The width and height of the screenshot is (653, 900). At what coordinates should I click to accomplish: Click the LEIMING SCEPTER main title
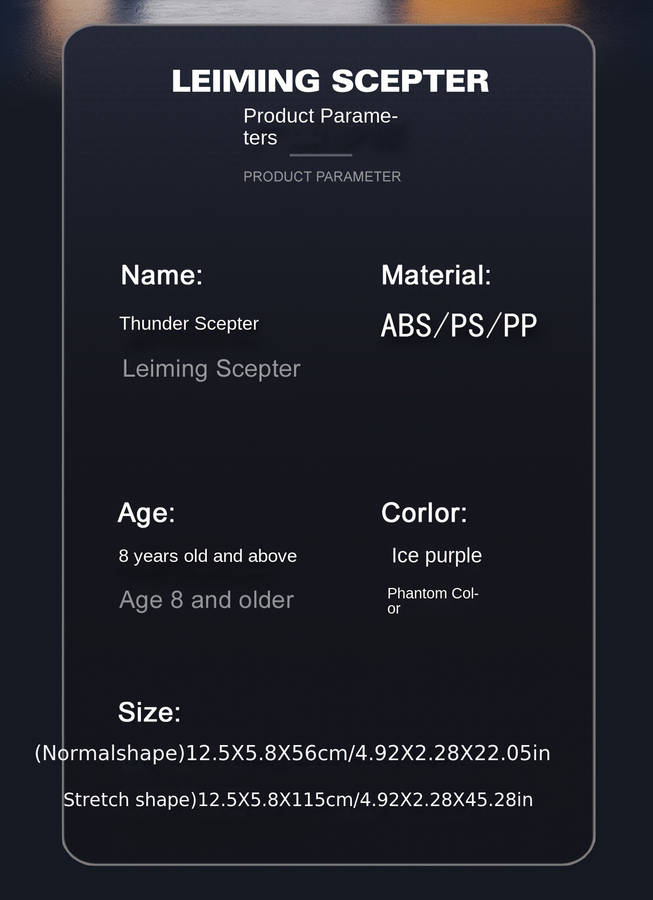point(330,81)
